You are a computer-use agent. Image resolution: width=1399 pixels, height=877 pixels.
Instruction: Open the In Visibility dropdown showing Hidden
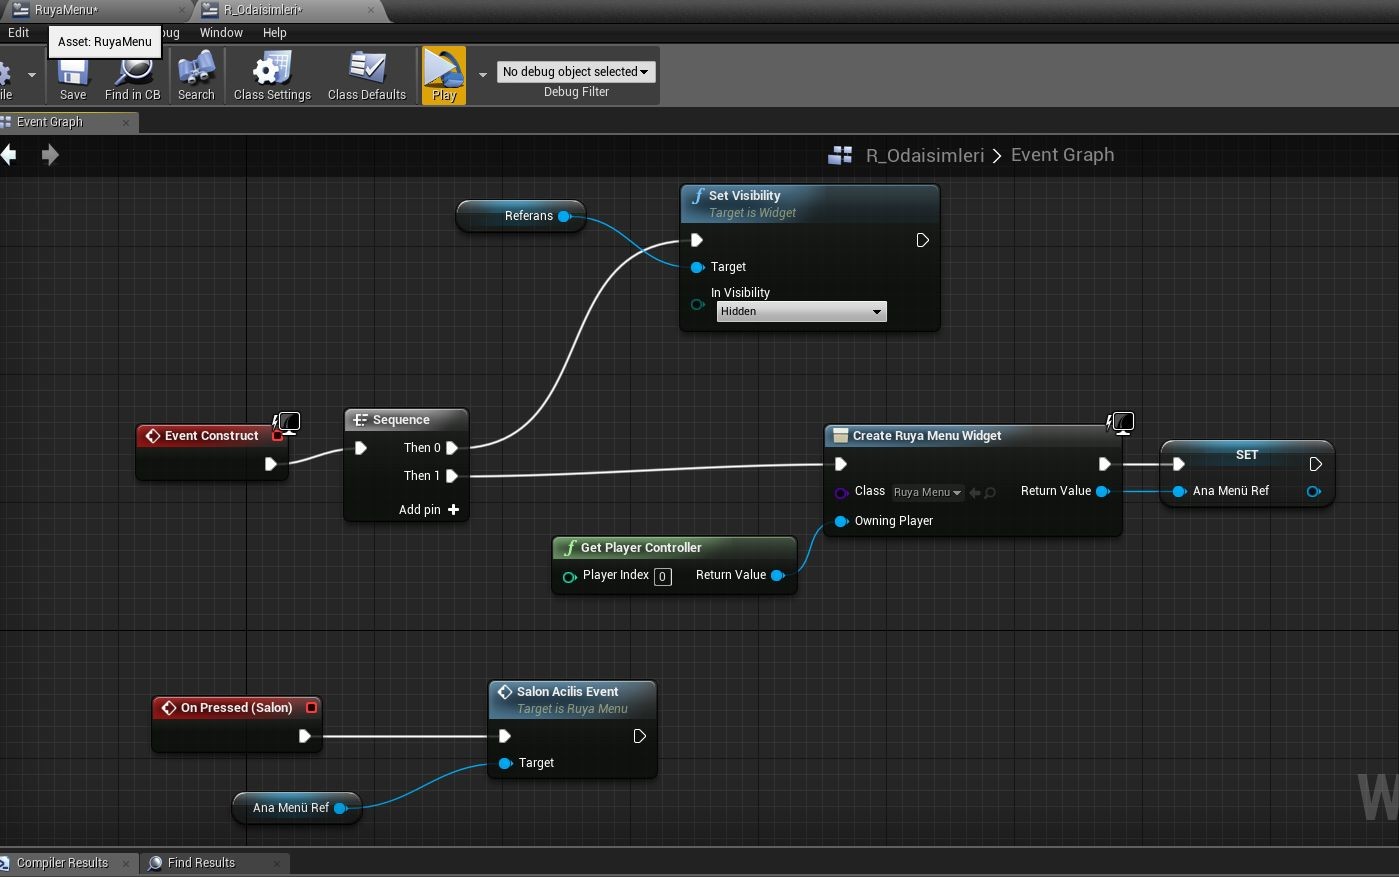(x=801, y=312)
